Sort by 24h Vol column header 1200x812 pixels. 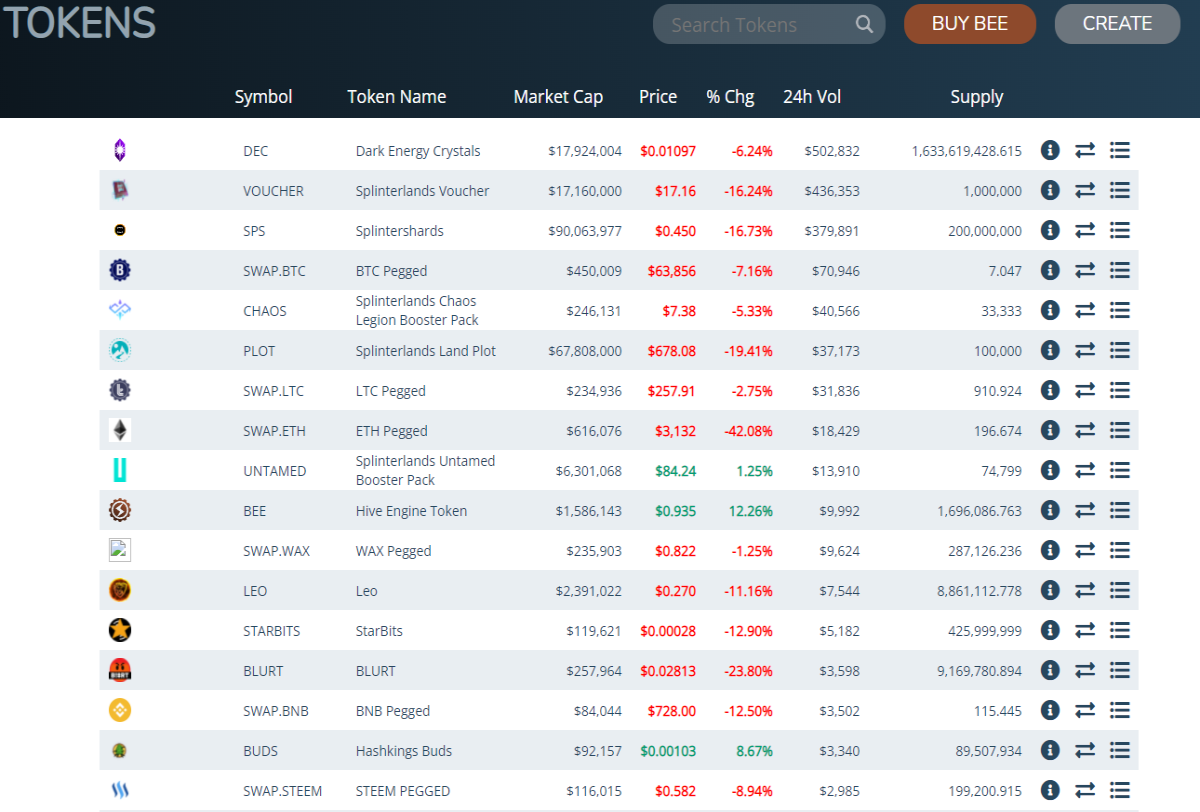[812, 97]
